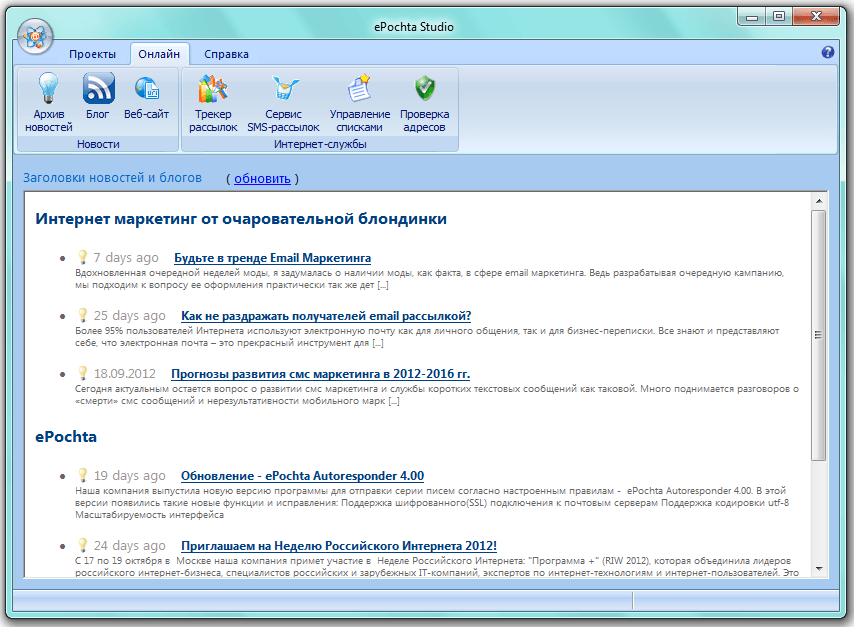Click the '18.09.2012' date text
Viewport: 854px width, 627px height.
pos(125,374)
